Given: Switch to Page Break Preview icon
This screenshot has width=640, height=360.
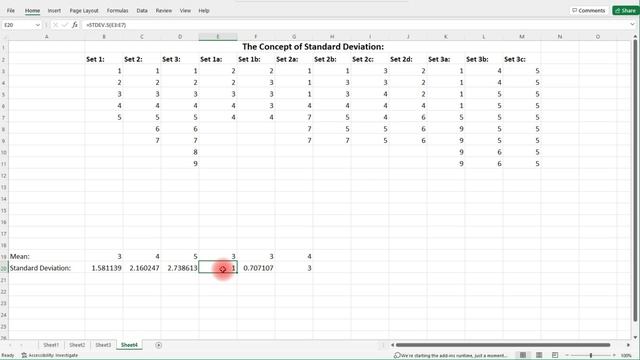Looking at the screenshot, I should click(x=555, y=355).
